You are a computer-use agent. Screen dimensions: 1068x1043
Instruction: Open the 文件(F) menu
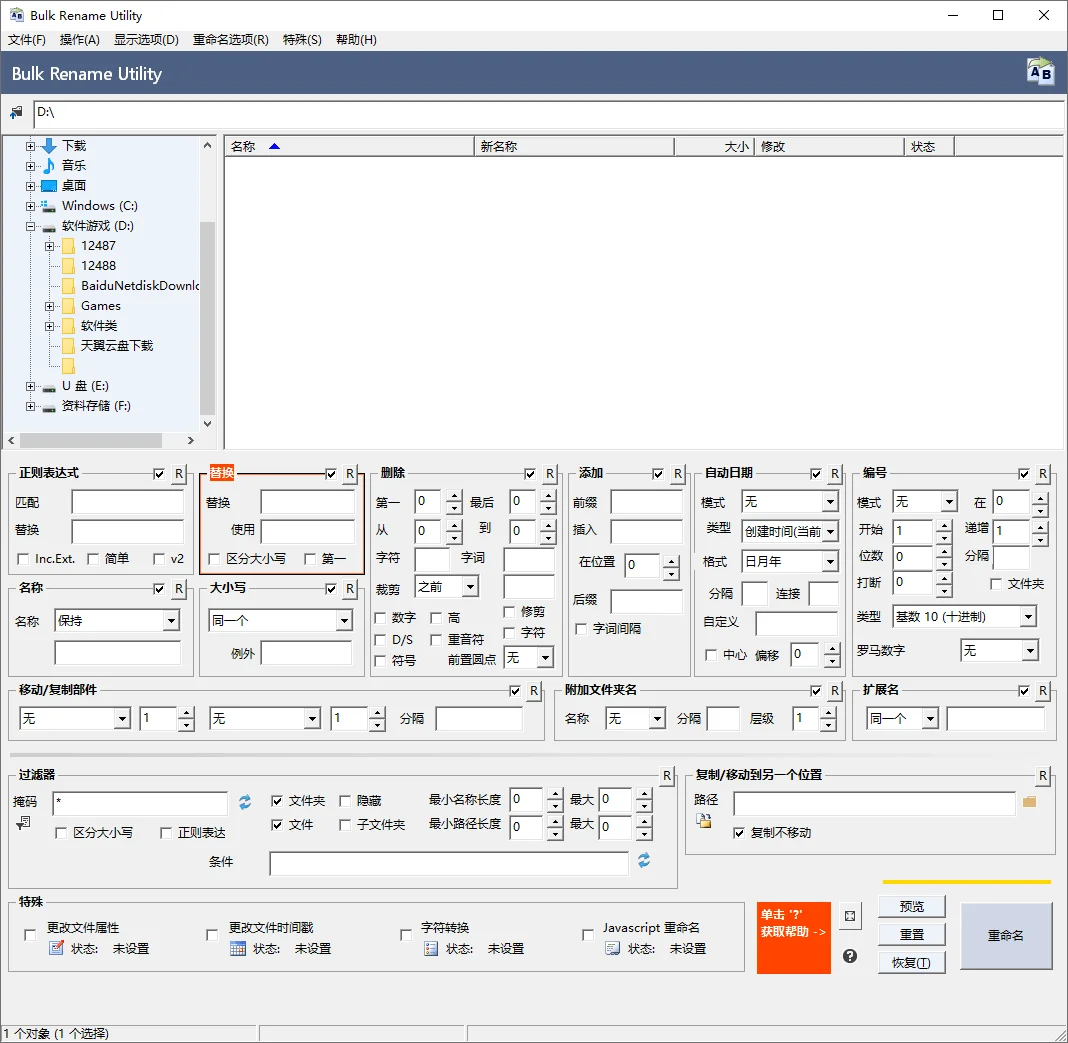(26, 40)
